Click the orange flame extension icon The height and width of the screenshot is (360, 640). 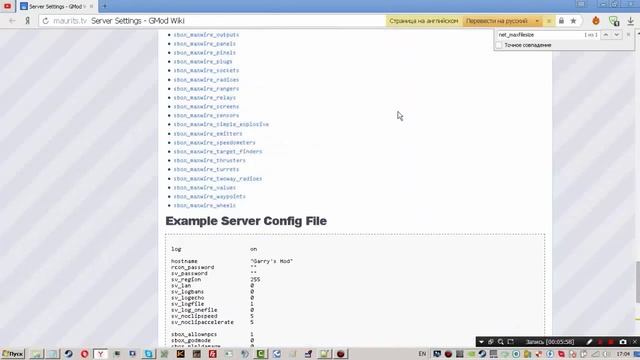coord(596,20)
